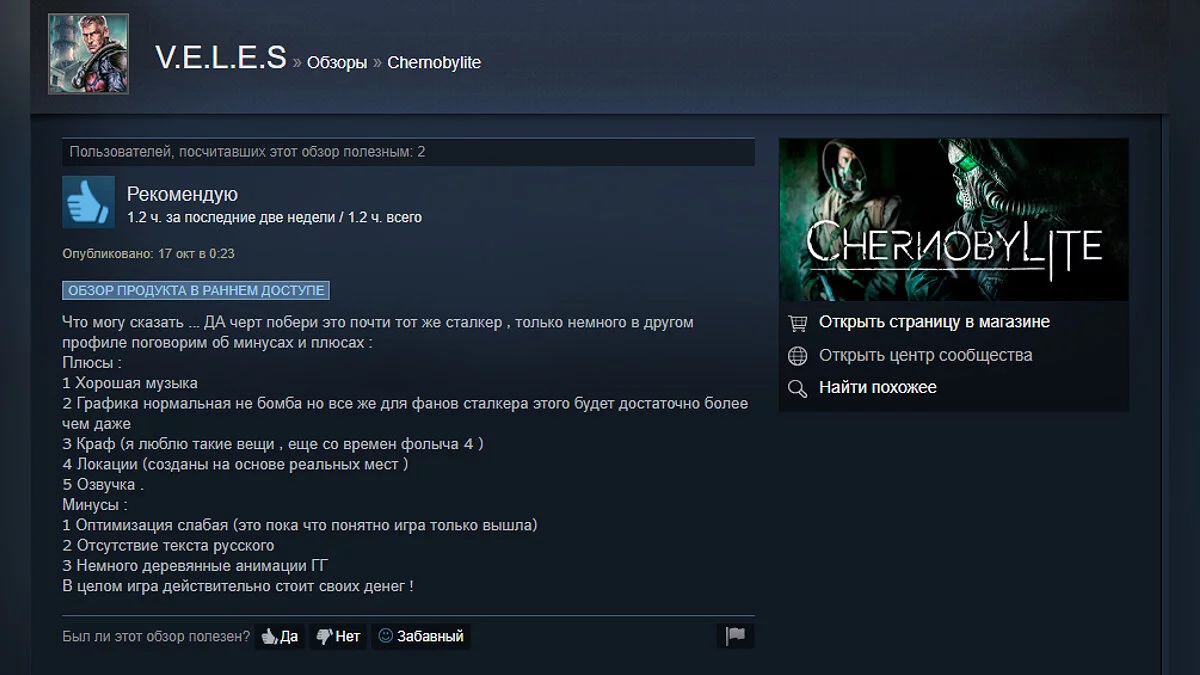Click the shopping cart store icon
This screenshot has height=675, width=1200.
click(797, 323)
